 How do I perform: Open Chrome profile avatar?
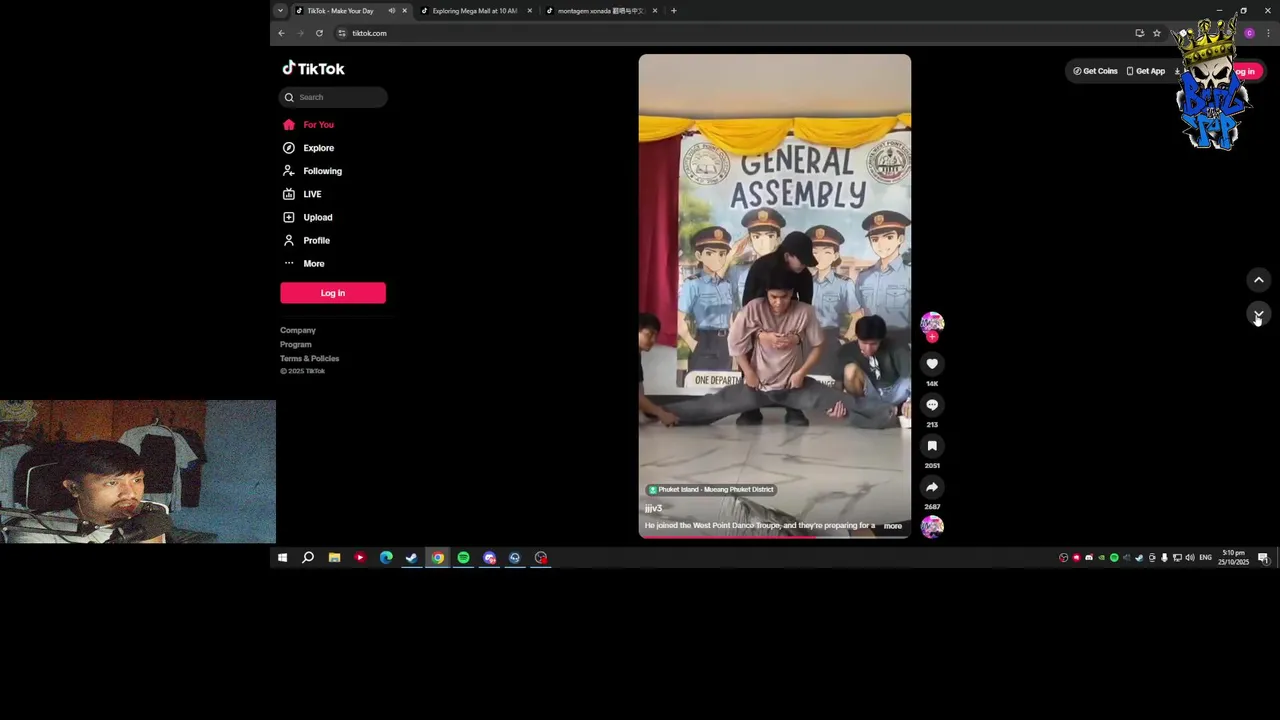pos(1249,33)
